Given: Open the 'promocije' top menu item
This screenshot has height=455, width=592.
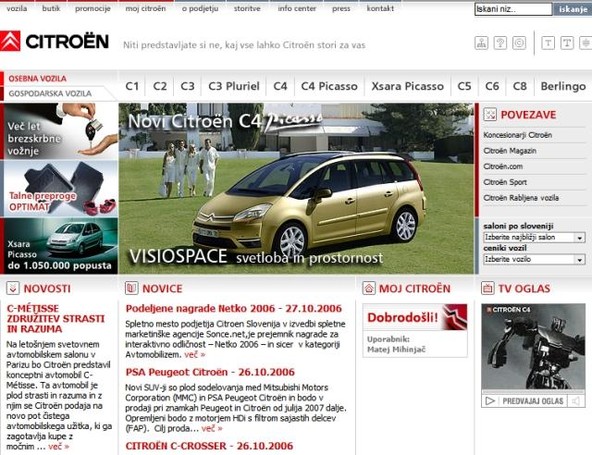Looking at the screenshot, I should pos(92,8).
